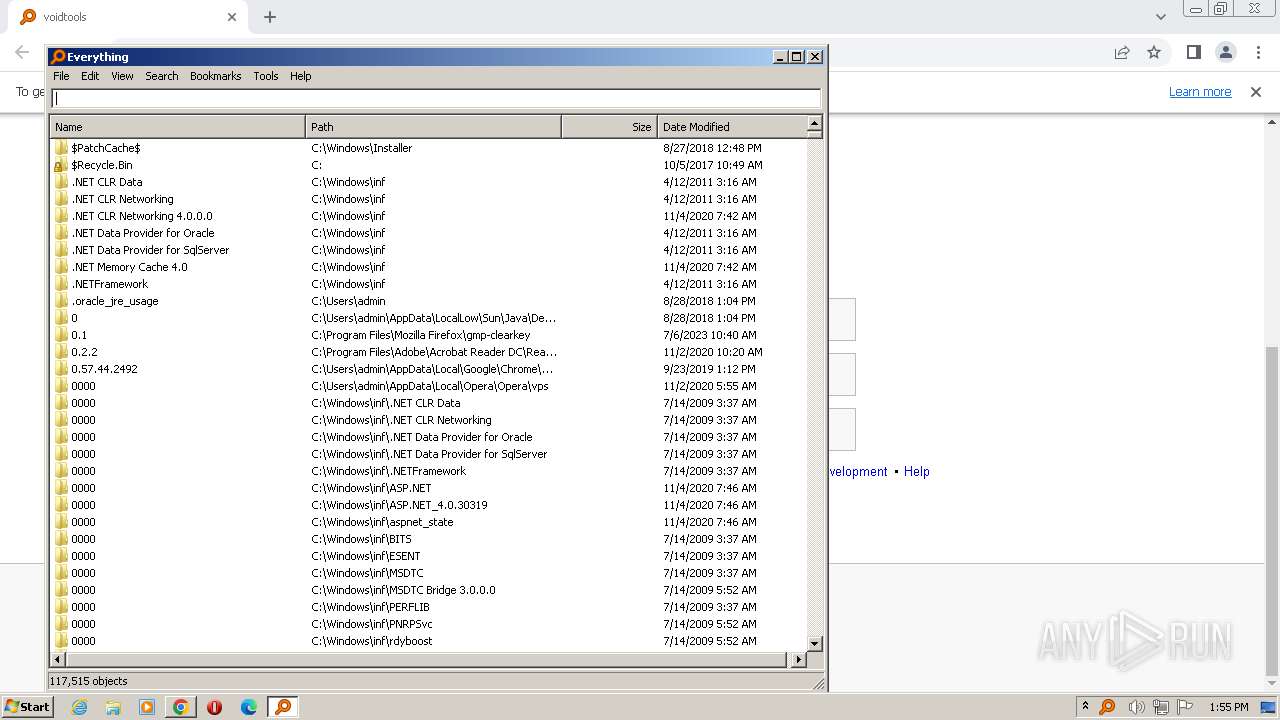Launch Internet Explorer from the taskbar
Screen dimensions: 1280x720
coord(79,707)
